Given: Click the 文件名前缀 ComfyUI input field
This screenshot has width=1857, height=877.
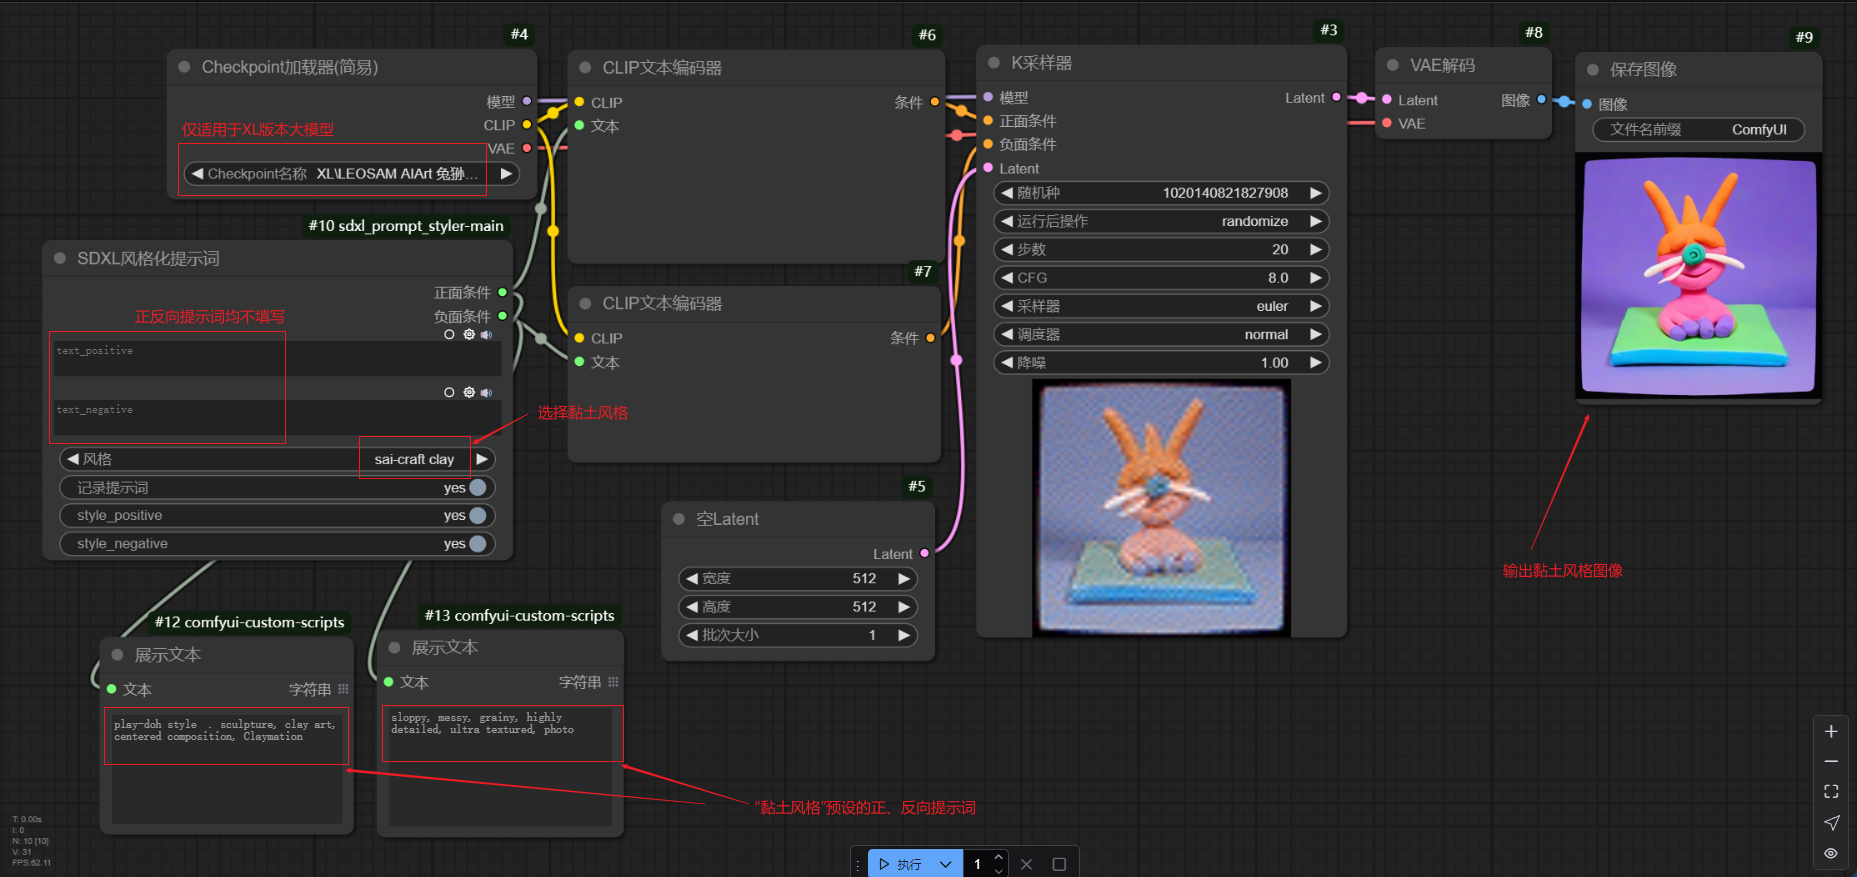Looking at the screenshot, I should click(x=1698, y=129).
